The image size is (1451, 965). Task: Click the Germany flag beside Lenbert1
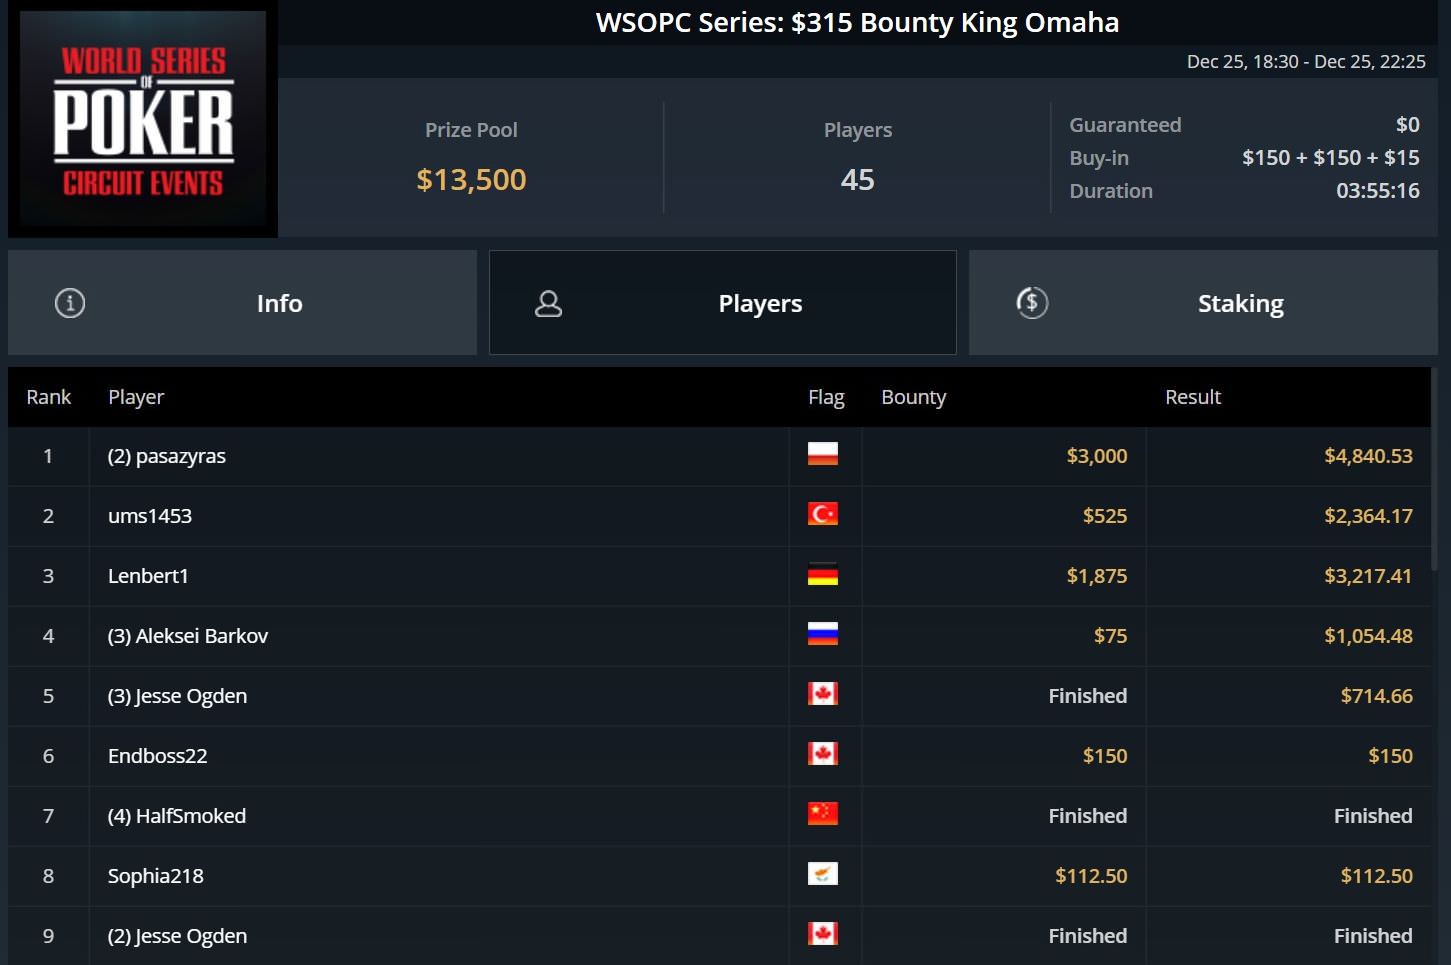[822, 575]
